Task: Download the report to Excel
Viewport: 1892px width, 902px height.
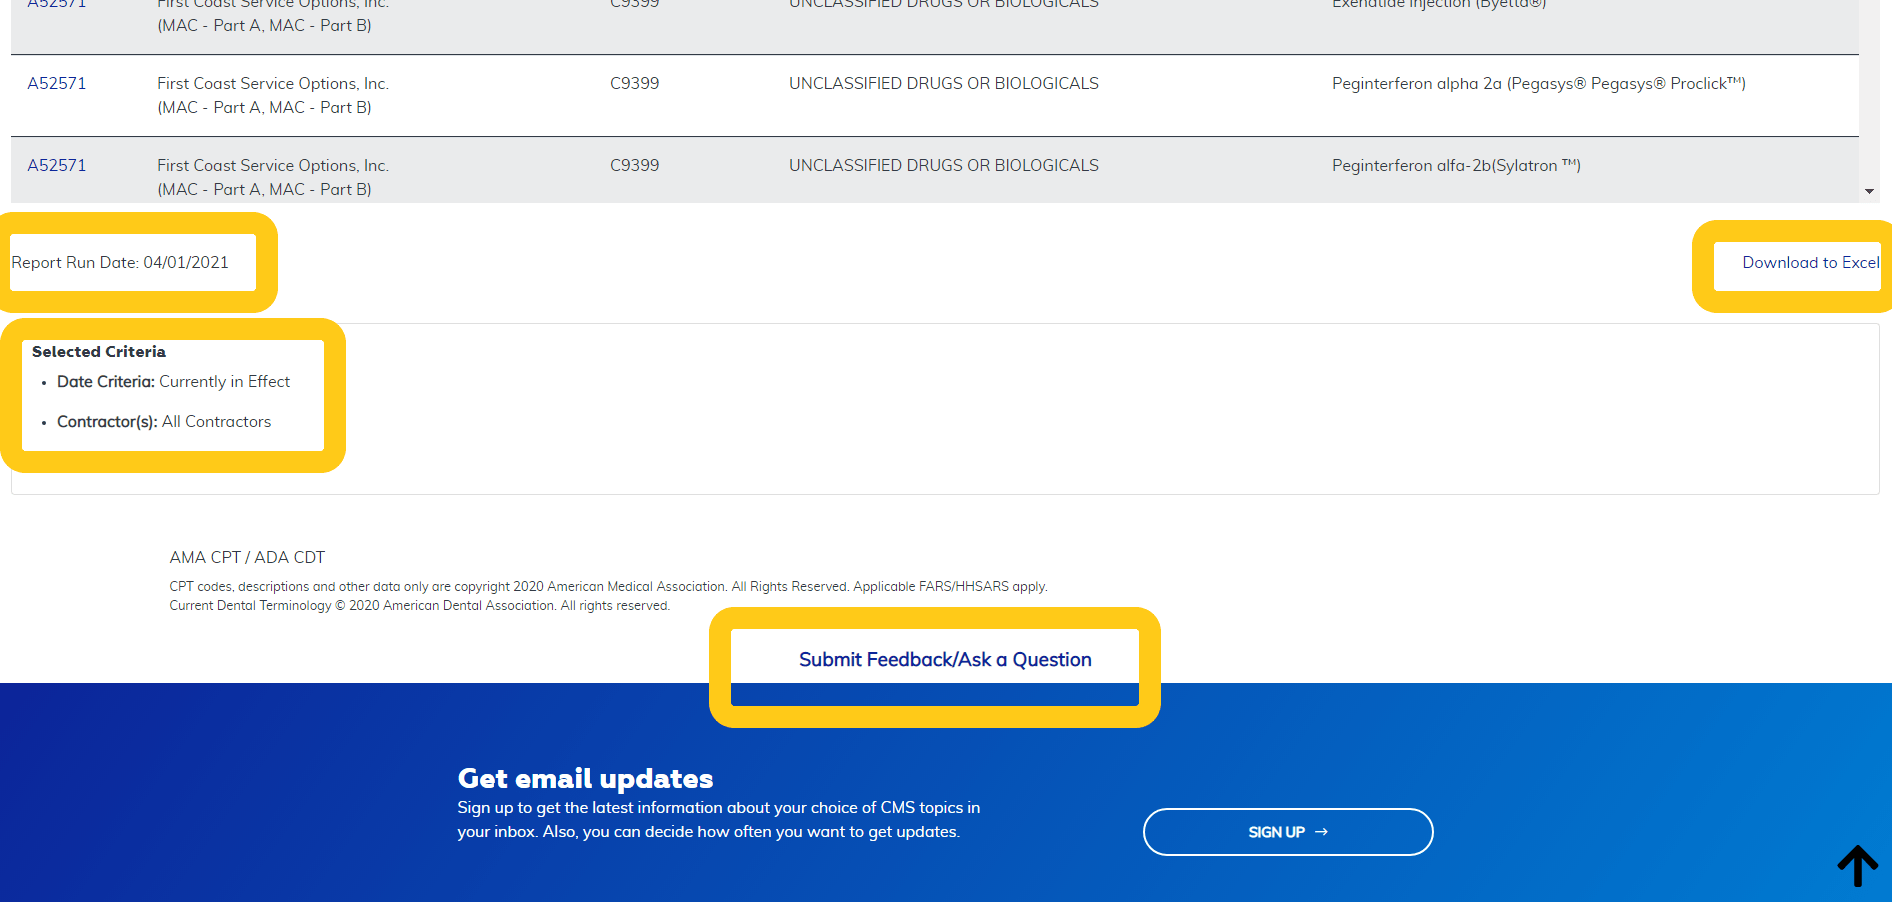Action: pyautogui.click(x=1810, y=263)
